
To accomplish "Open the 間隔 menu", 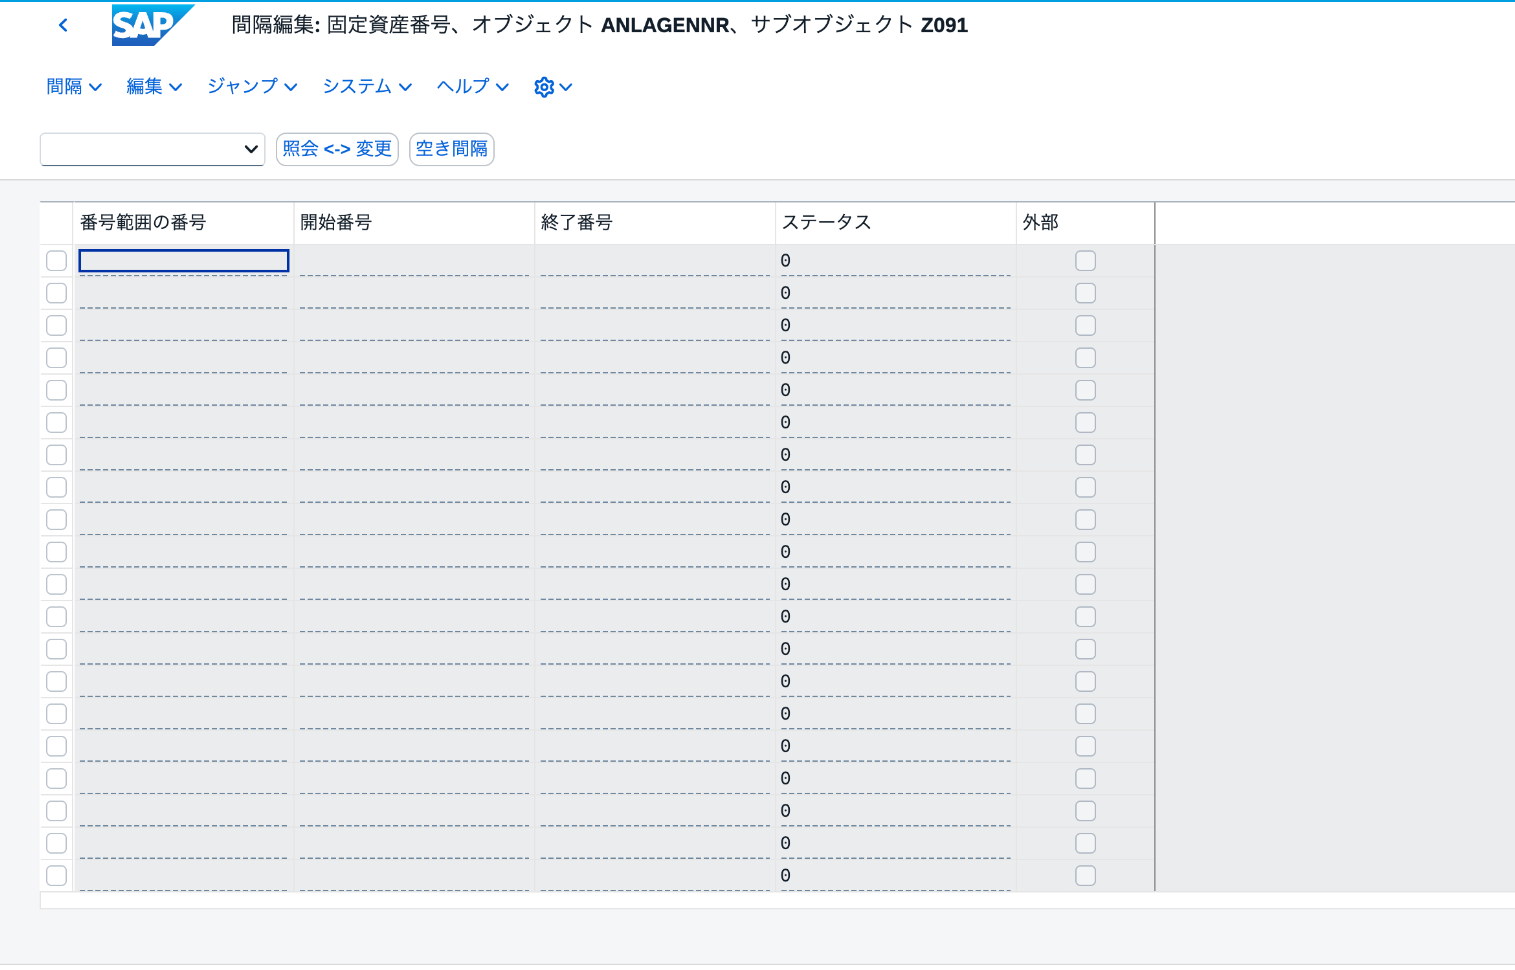I will [x=74, y=87].
